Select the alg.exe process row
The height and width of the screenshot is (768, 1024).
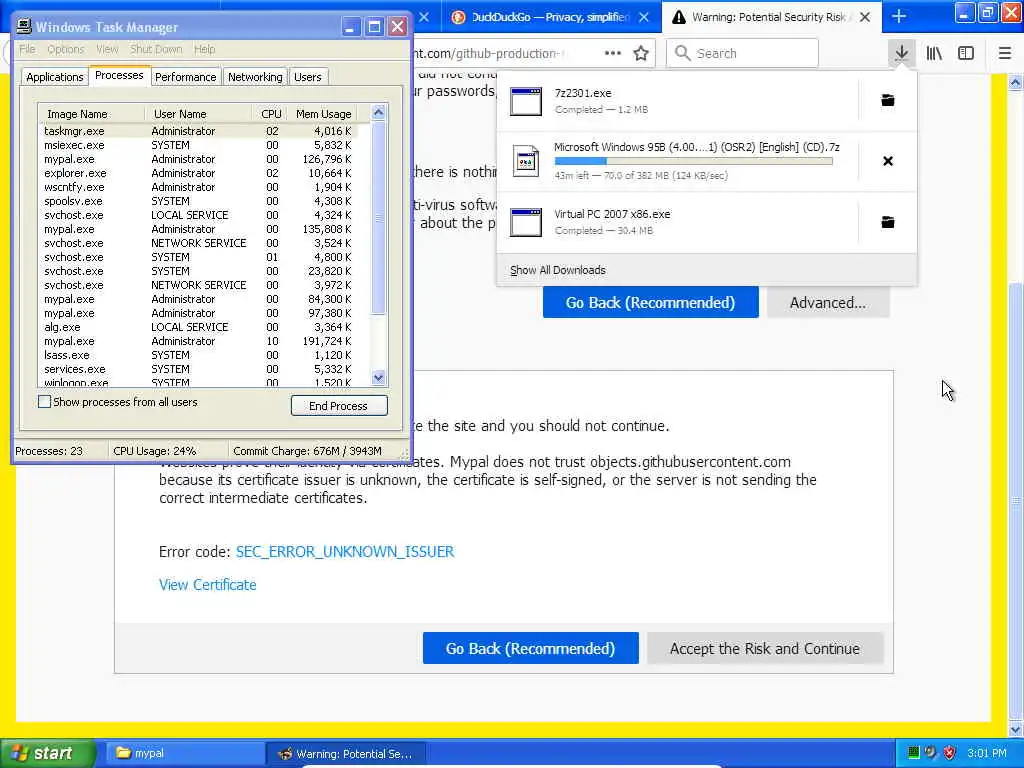click(199, 327)
